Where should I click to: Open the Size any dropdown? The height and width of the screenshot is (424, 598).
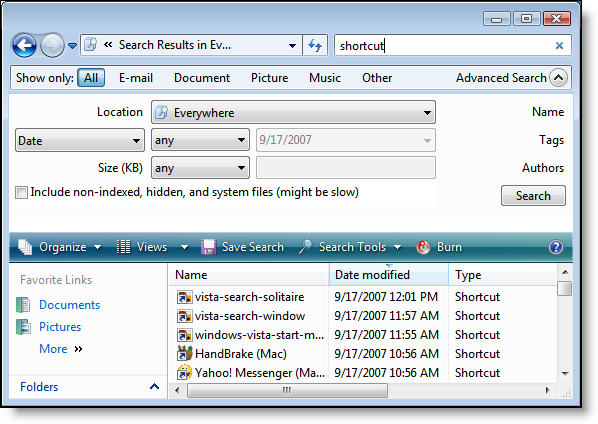coord(200,168)
